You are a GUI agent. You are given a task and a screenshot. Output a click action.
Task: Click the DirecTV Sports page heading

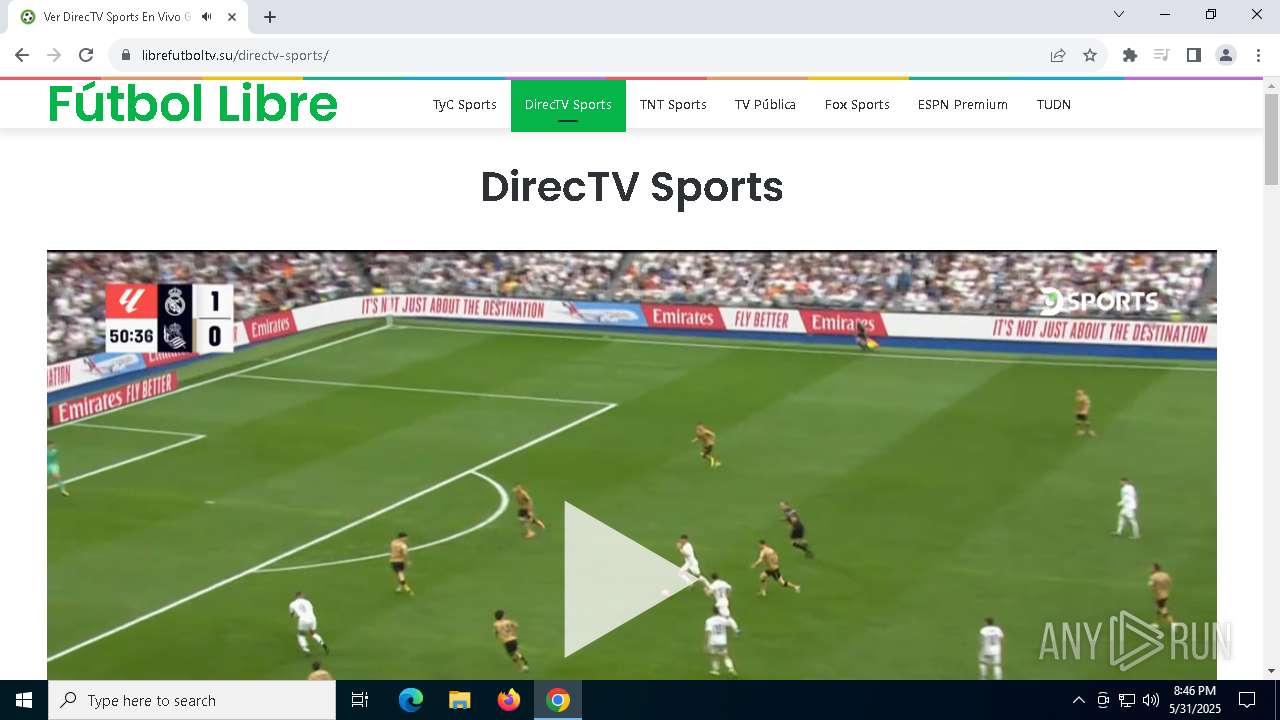click(x=632, y=187)
